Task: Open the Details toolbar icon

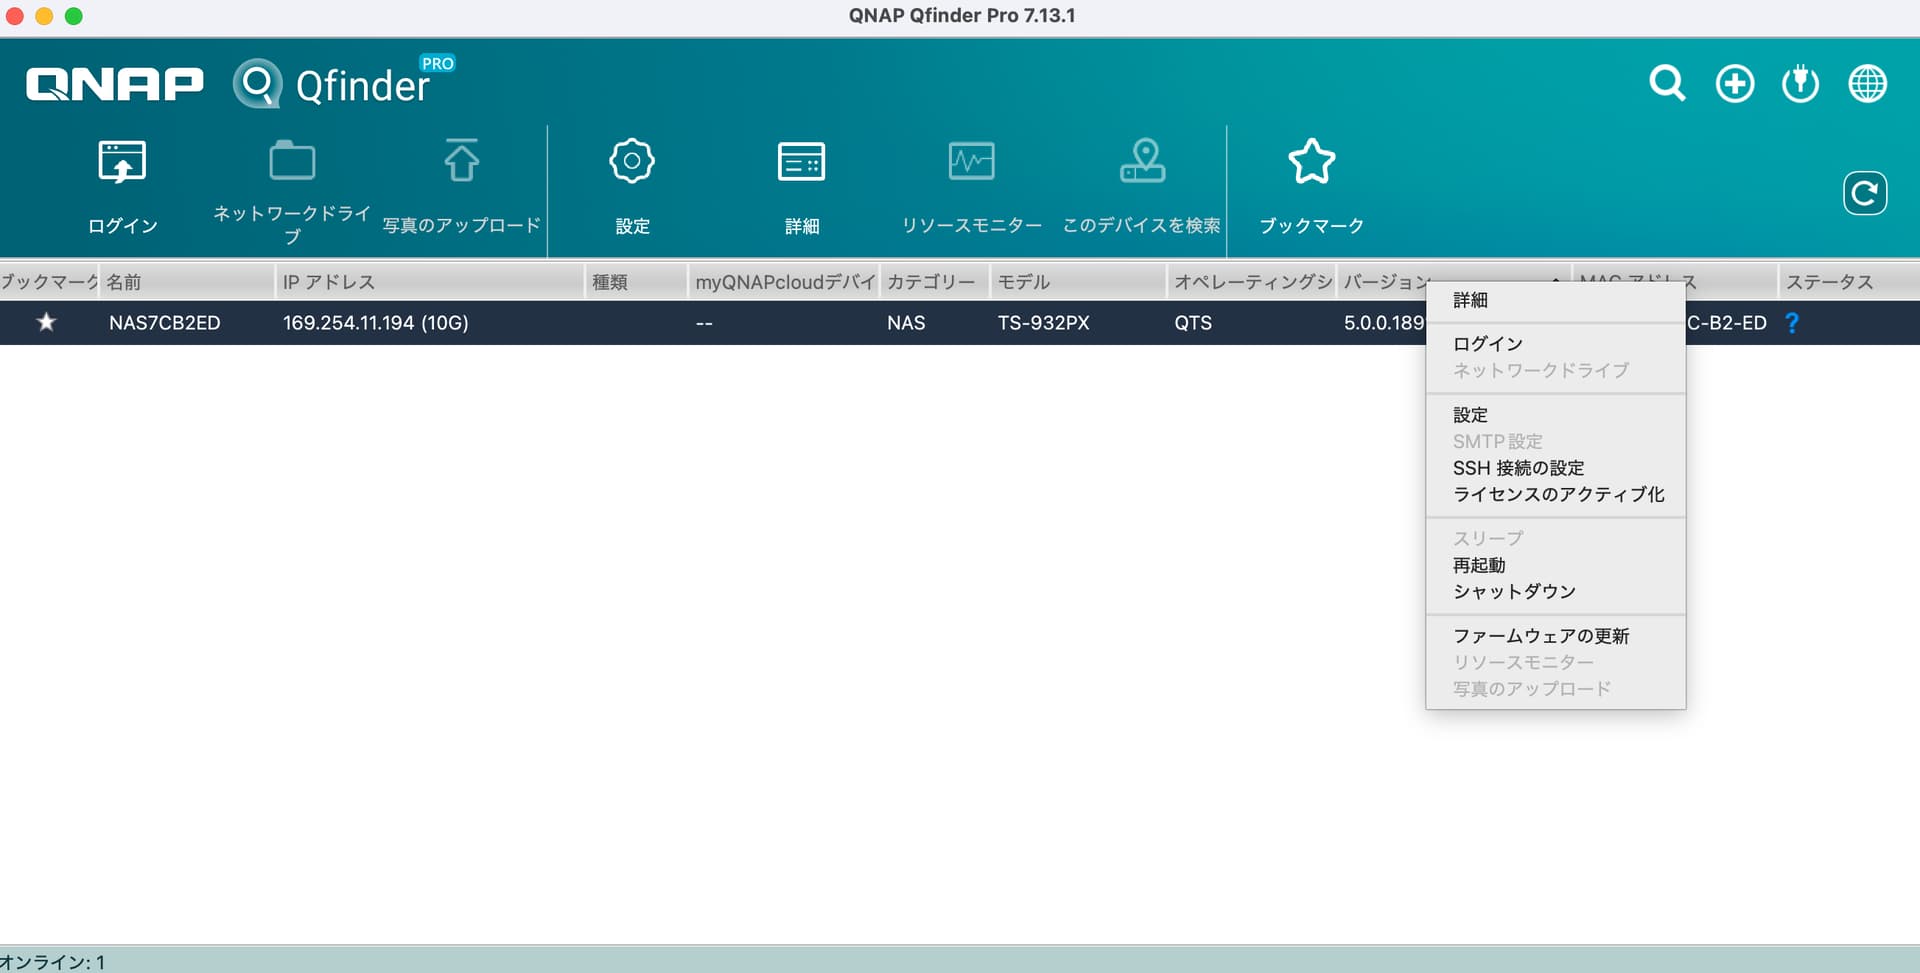Action: (801, 162)
